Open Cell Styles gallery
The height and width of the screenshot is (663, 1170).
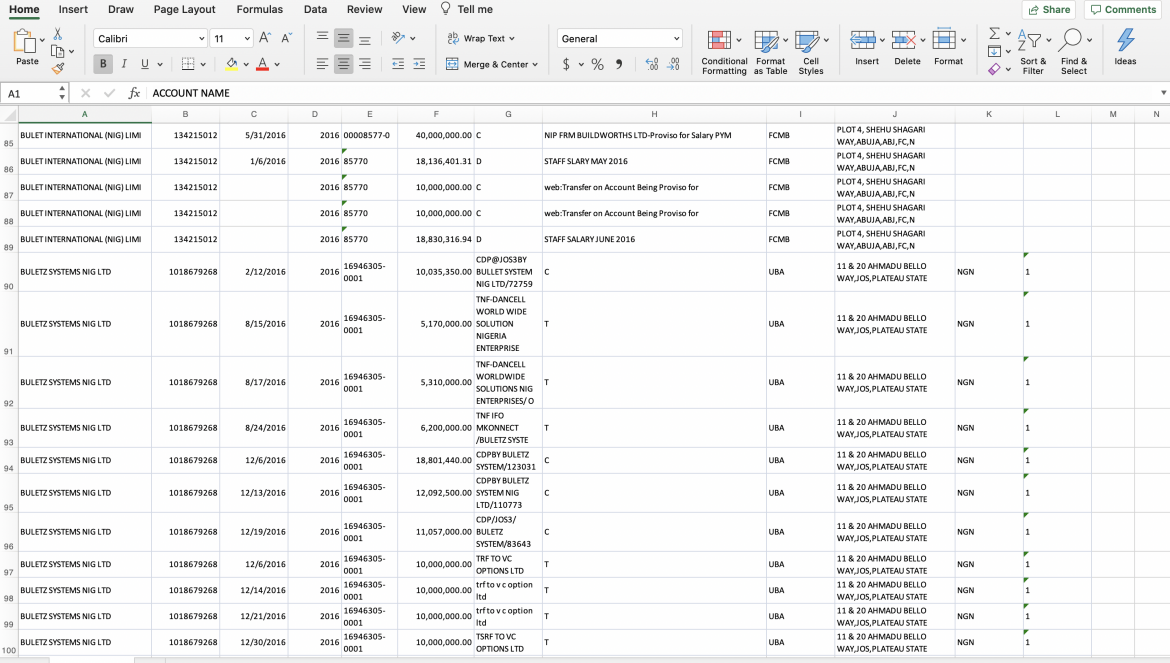pyautogui.click(x=811, y=52)
